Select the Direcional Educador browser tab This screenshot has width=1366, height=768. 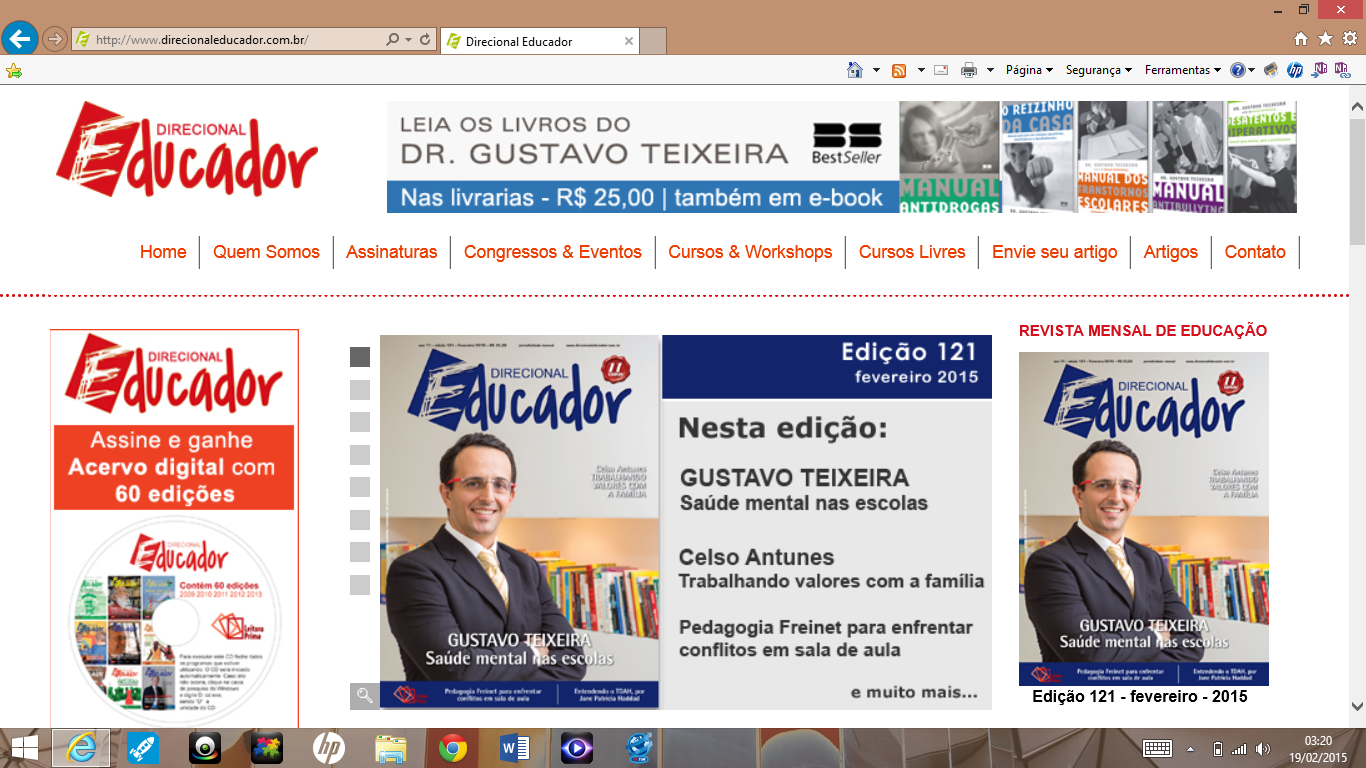point(540,41)
